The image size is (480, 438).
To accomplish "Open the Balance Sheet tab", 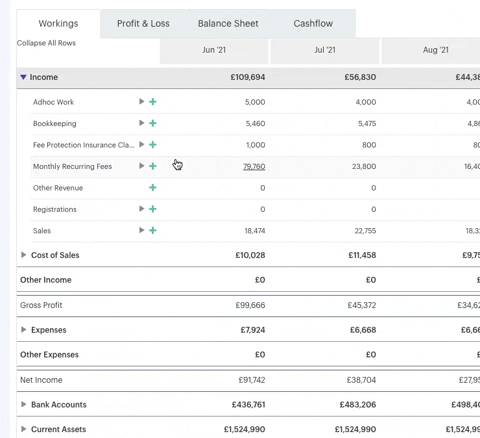I will 228,24.
